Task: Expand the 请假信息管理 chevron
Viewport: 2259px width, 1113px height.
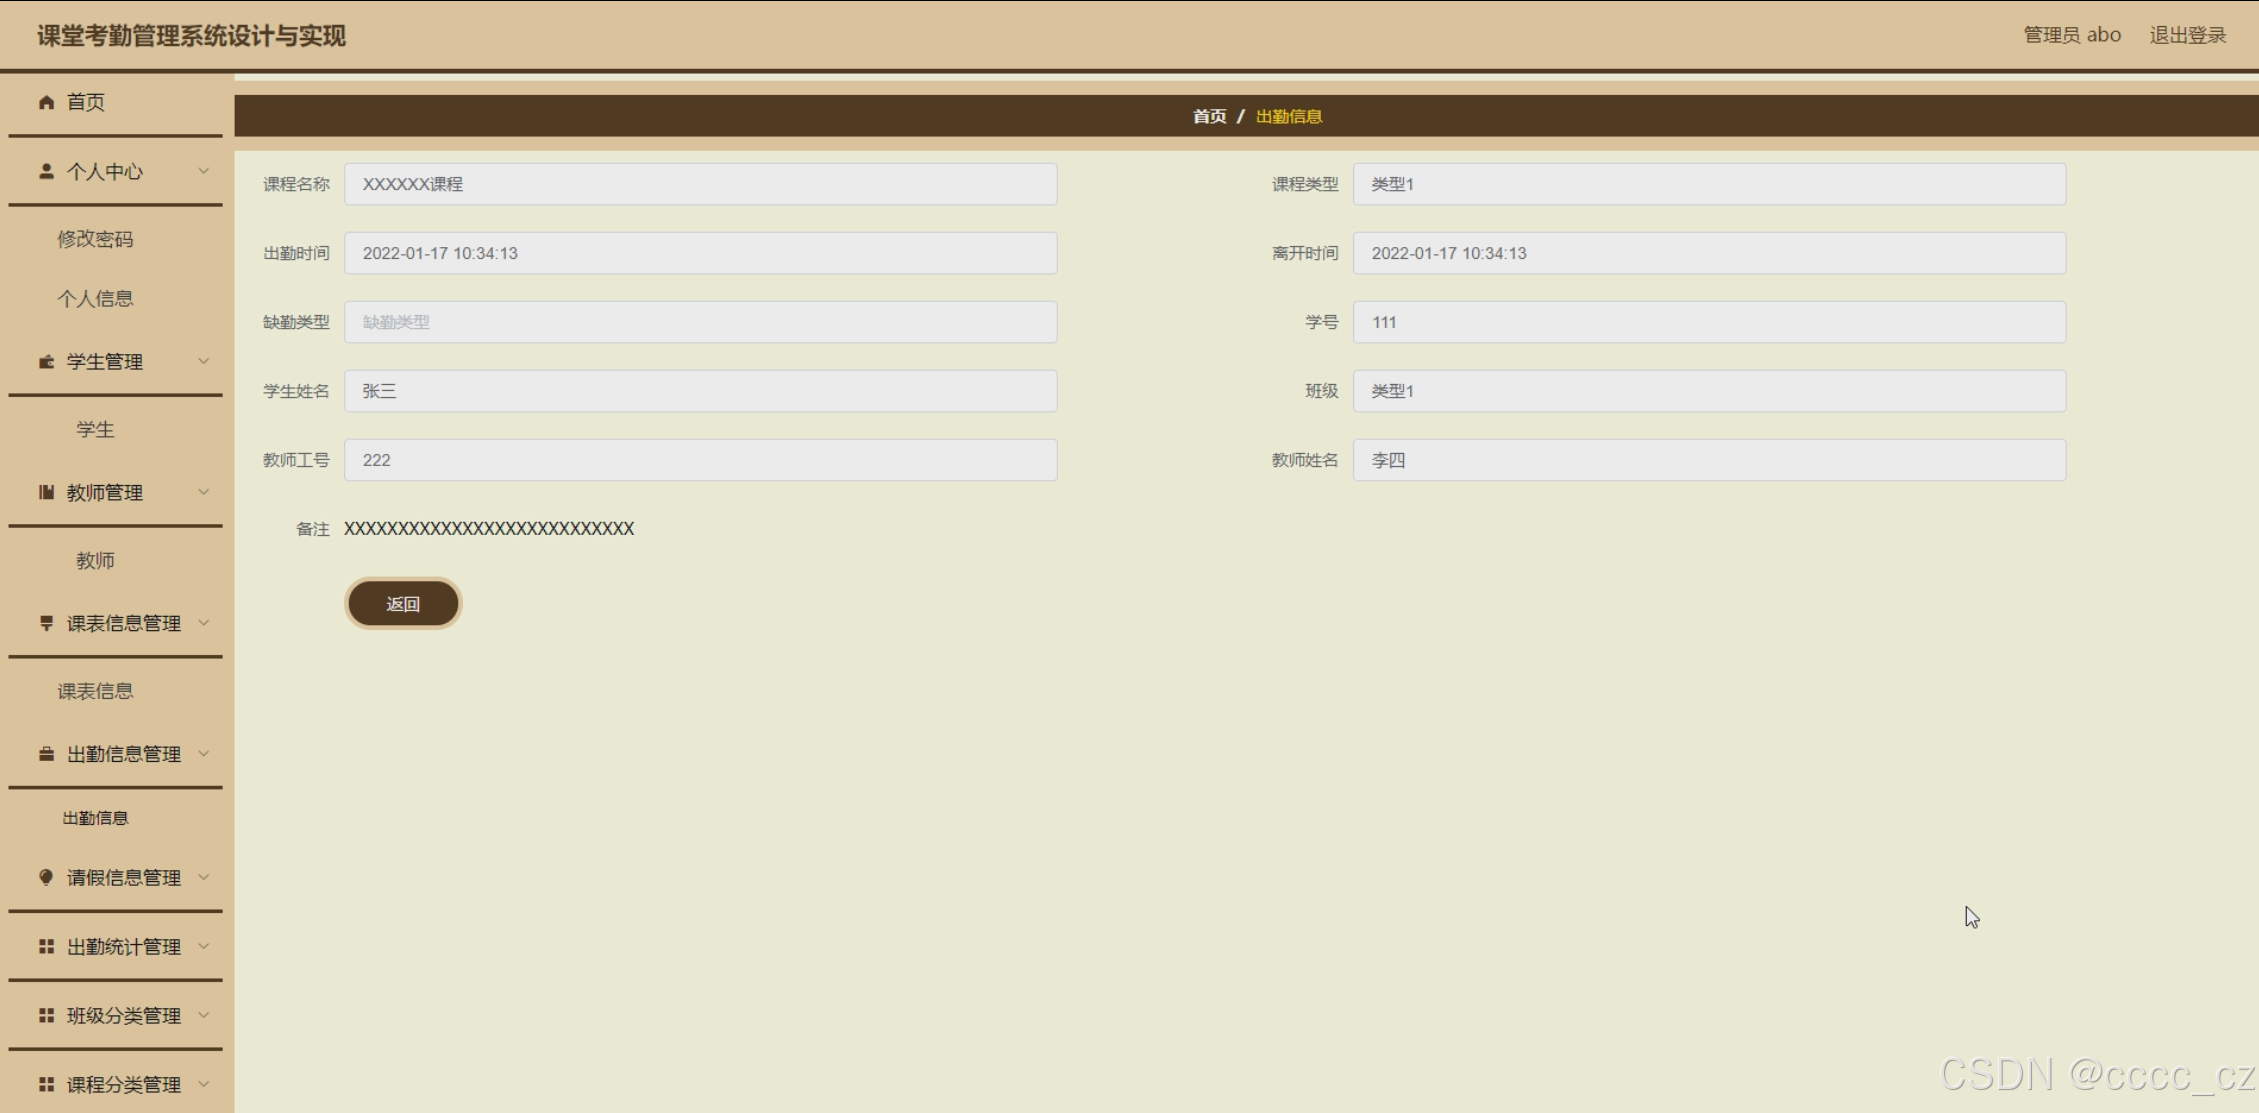Action: click(x=204, y=877)
